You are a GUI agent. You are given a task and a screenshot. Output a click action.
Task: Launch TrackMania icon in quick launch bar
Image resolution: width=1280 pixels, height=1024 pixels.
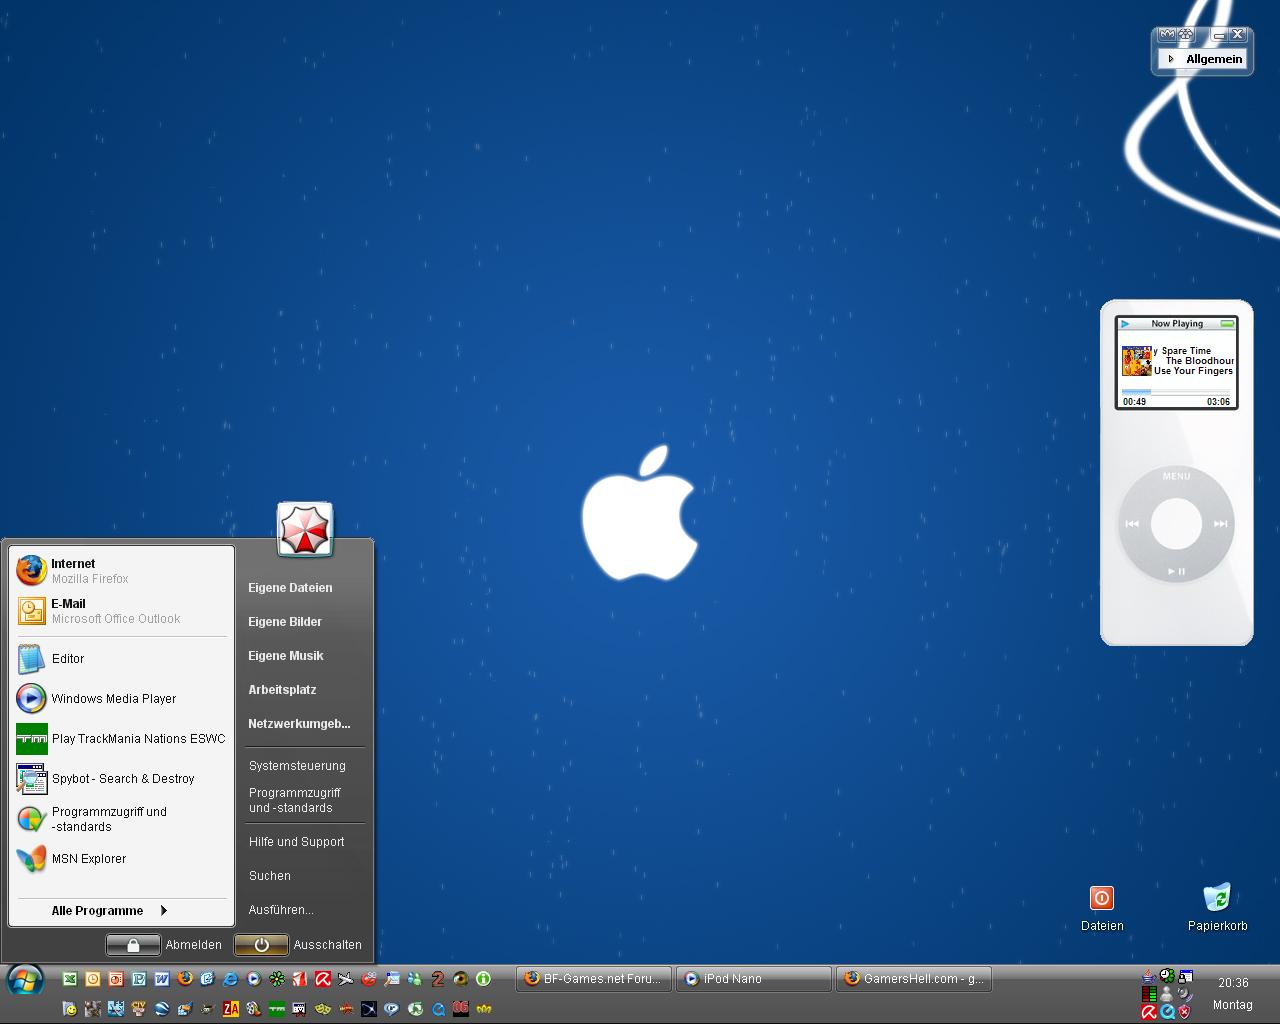coord(277,1009)
